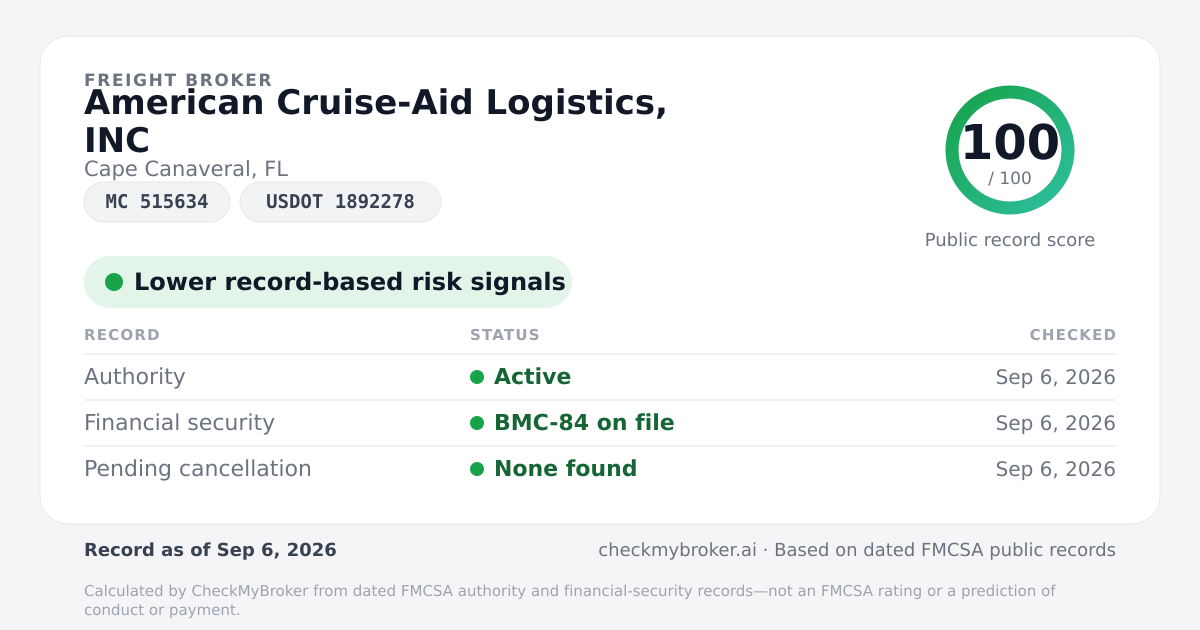
Task: Click the green dot in risk signals badge
Action: [114, 282]
